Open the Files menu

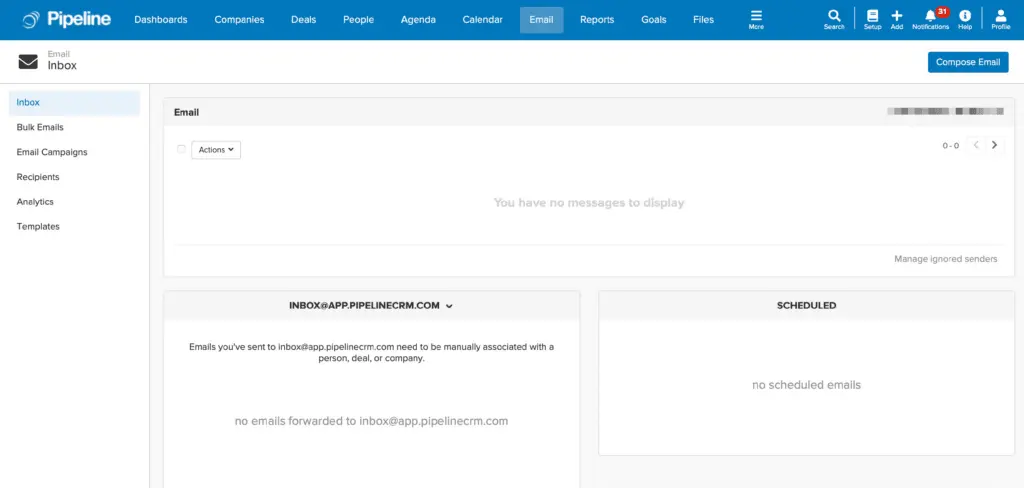pyautogui.click(x=703, y=20)
